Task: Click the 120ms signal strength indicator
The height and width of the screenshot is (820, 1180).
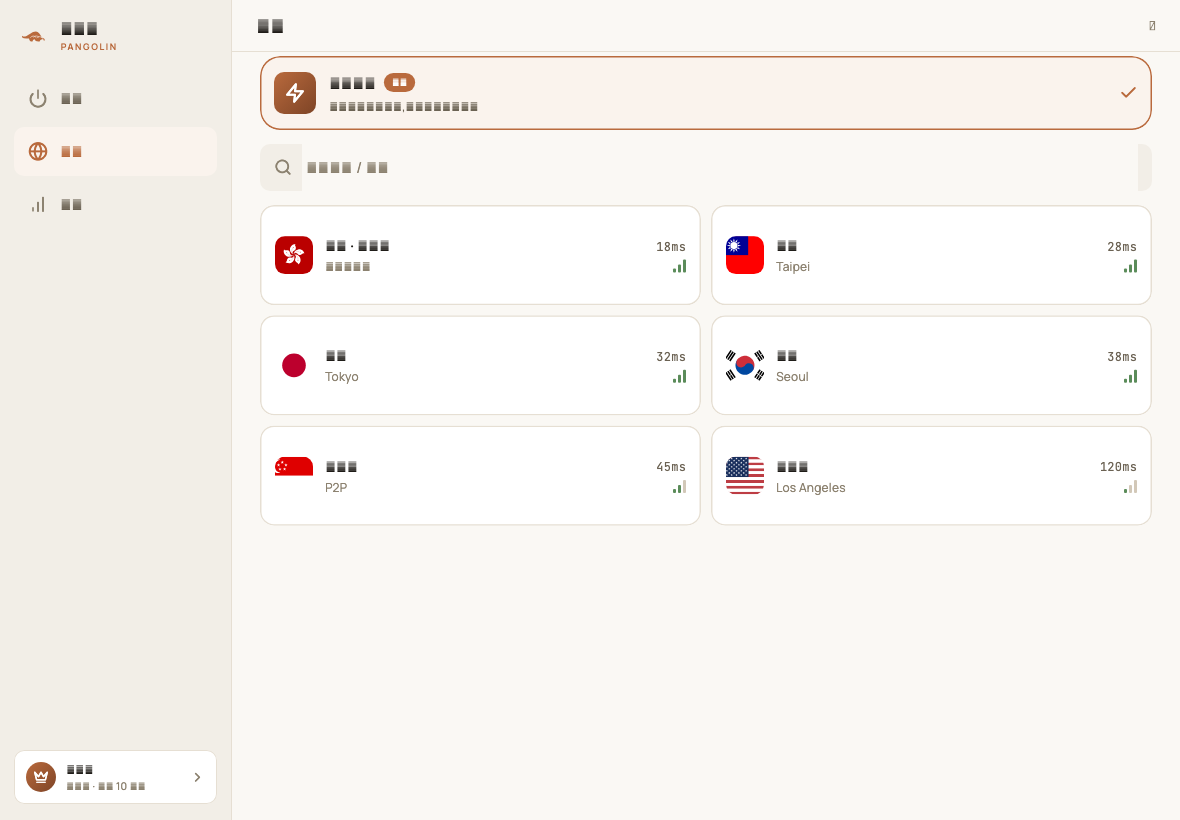Action: click(1130, 487)
